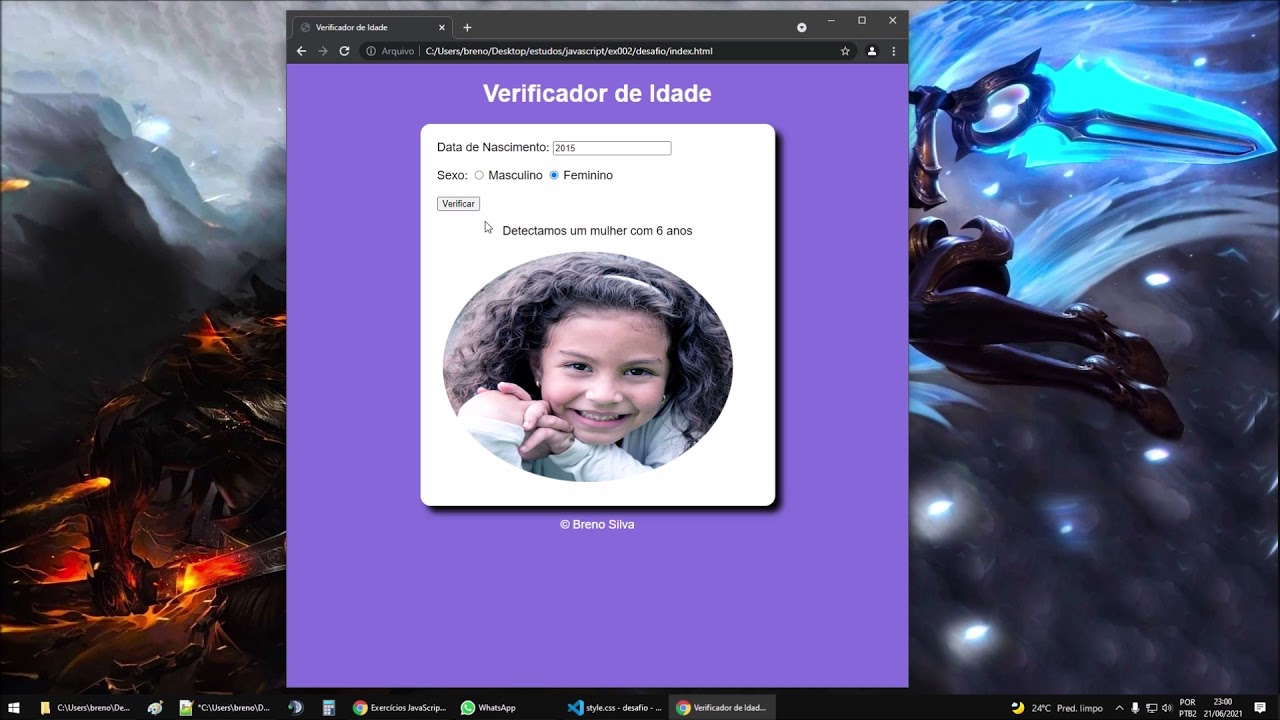Open the notification center icon
The width and height of the screenshot is (1280, 720).
point(1260,707)
